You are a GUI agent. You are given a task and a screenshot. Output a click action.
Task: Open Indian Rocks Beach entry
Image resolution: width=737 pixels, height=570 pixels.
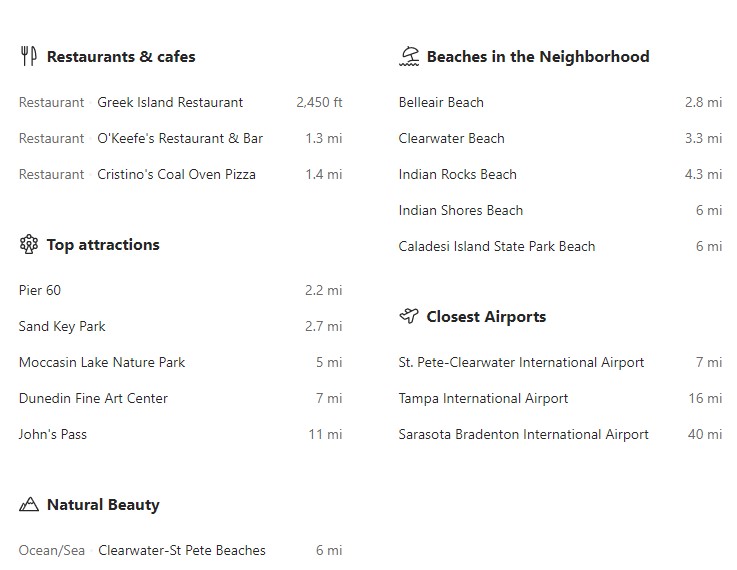[457, 174]
